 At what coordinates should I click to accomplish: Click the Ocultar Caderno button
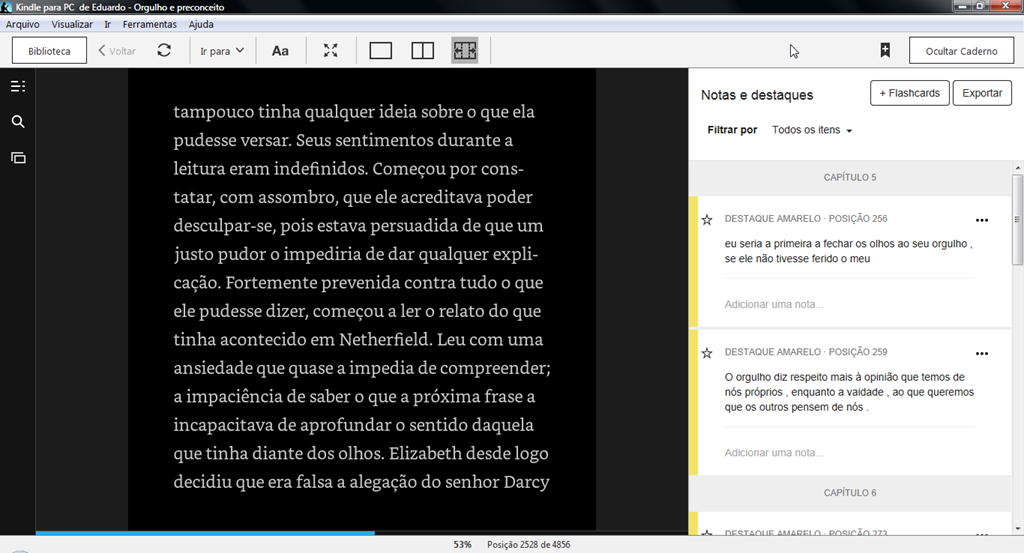click(x=961, y=51)
